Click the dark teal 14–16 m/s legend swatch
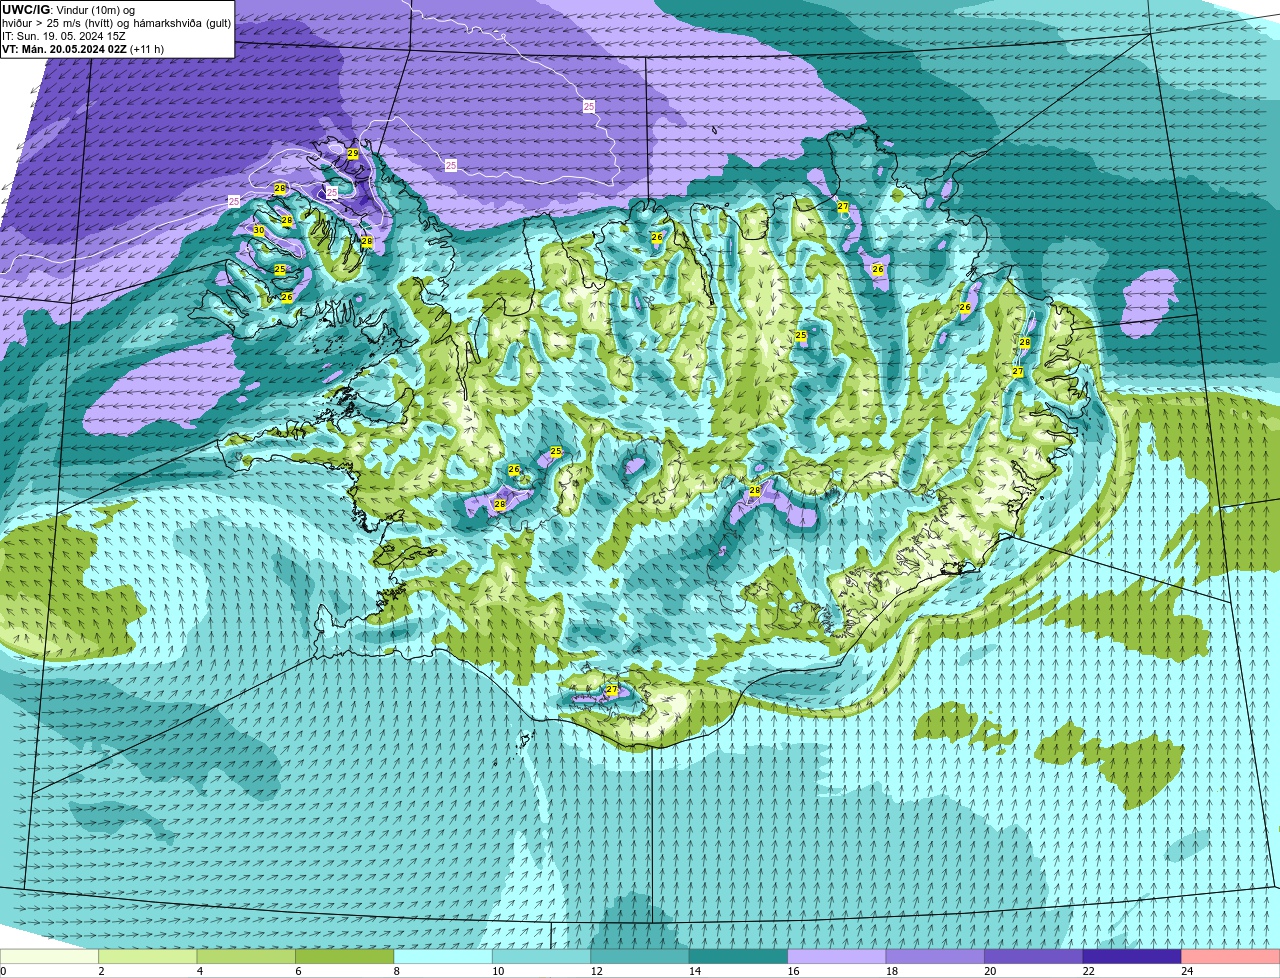Image resolution: width=1280 pixels, height=978 pixels. click(x=739, y=956)
